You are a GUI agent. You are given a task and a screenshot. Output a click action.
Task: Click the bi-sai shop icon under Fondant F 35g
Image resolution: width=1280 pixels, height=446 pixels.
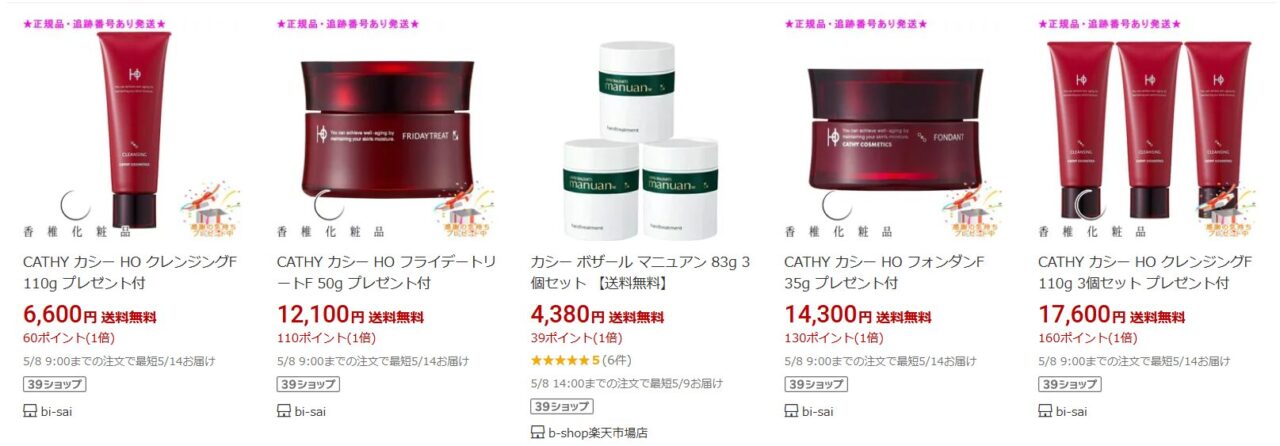(792, 411)
